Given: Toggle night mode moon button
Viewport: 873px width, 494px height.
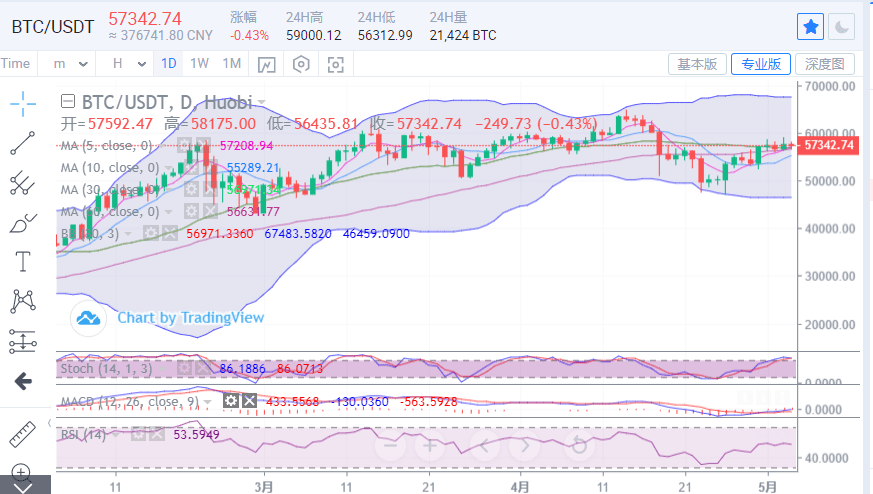Looking at the screenshot, I should (841, 27).
